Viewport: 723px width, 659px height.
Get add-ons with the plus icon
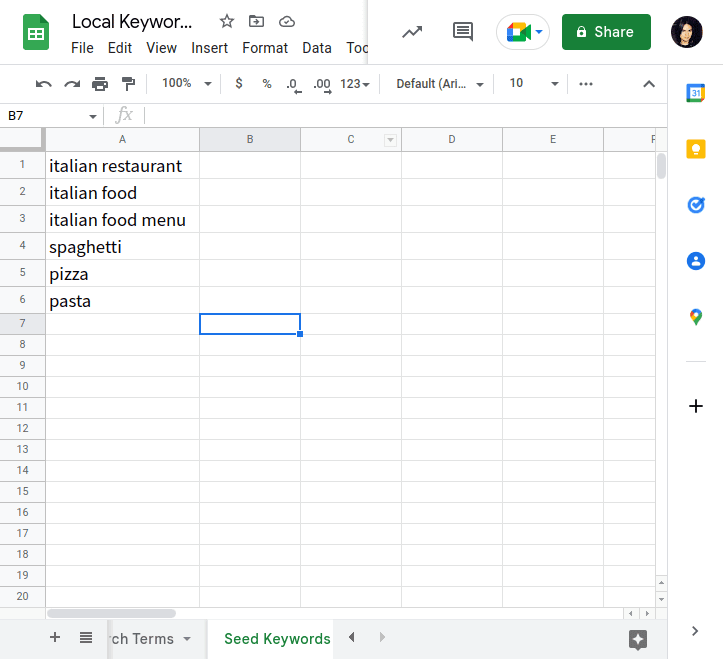tap(695, 406)
